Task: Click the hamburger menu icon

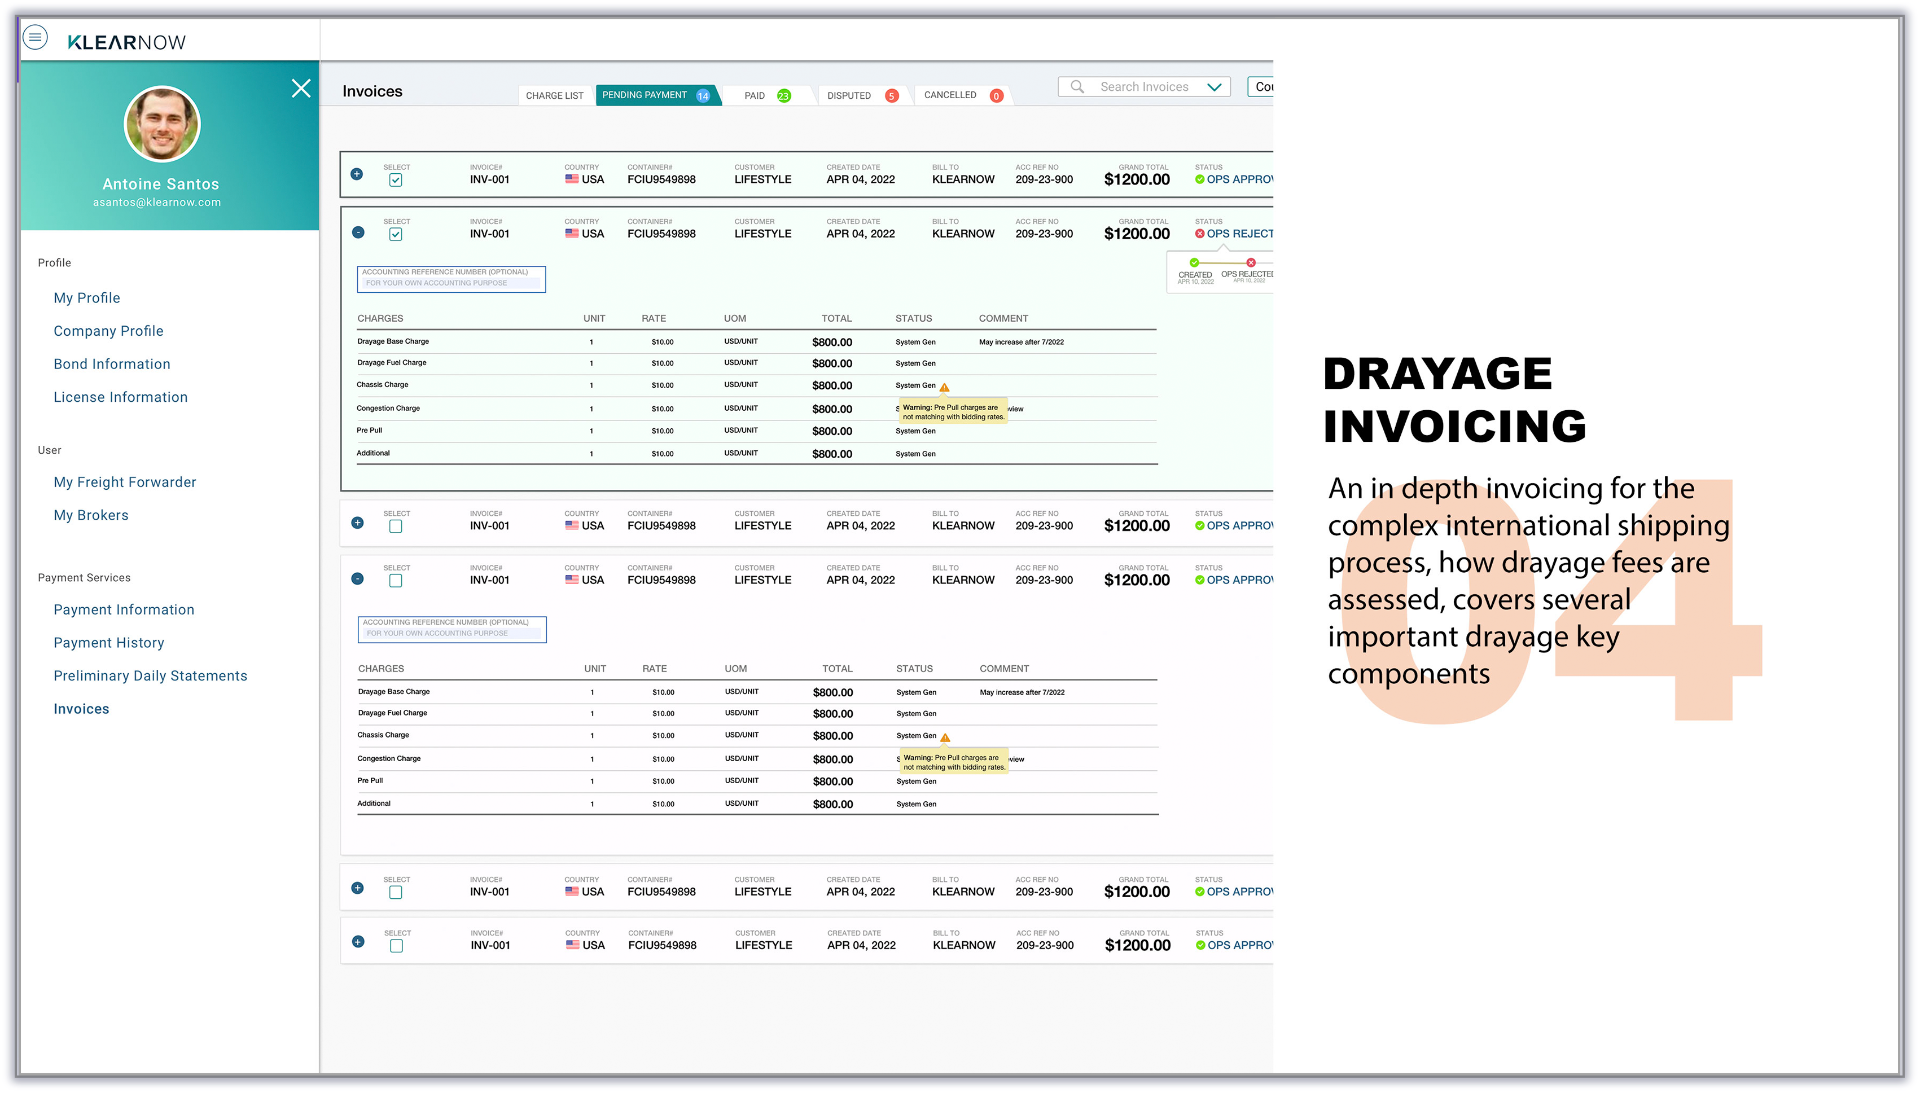Action: pos(35,38)
